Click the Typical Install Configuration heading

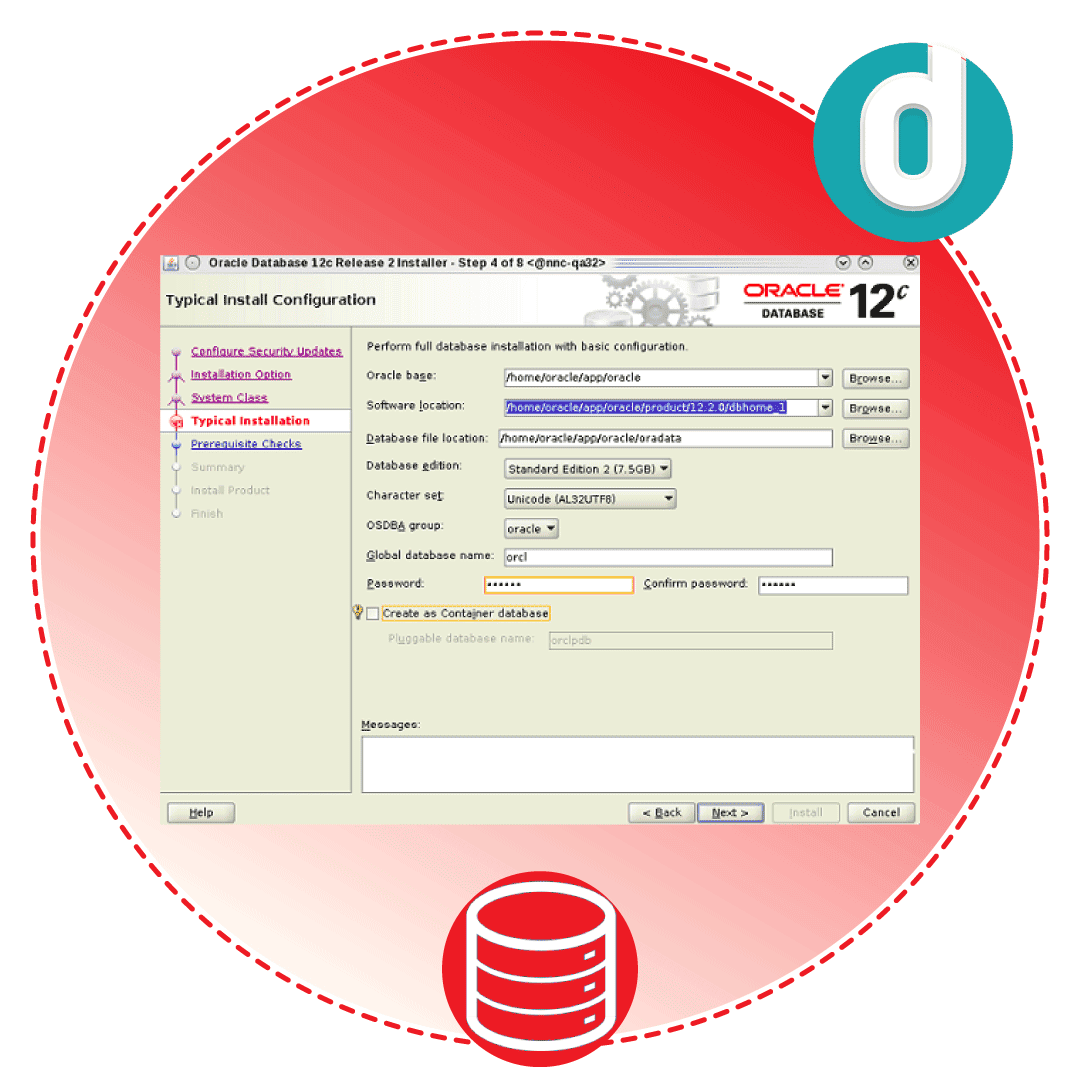[x=271, y=300]
